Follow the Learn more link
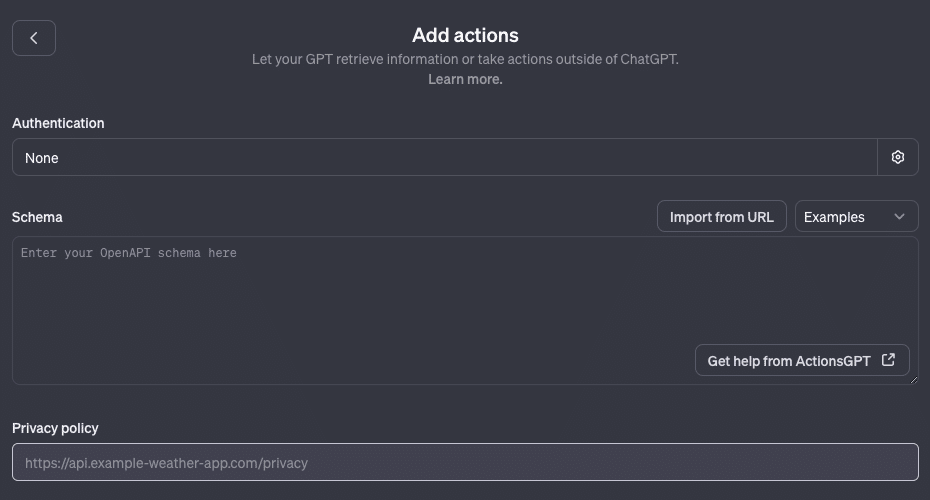930x500 pixels. [465, 79]
